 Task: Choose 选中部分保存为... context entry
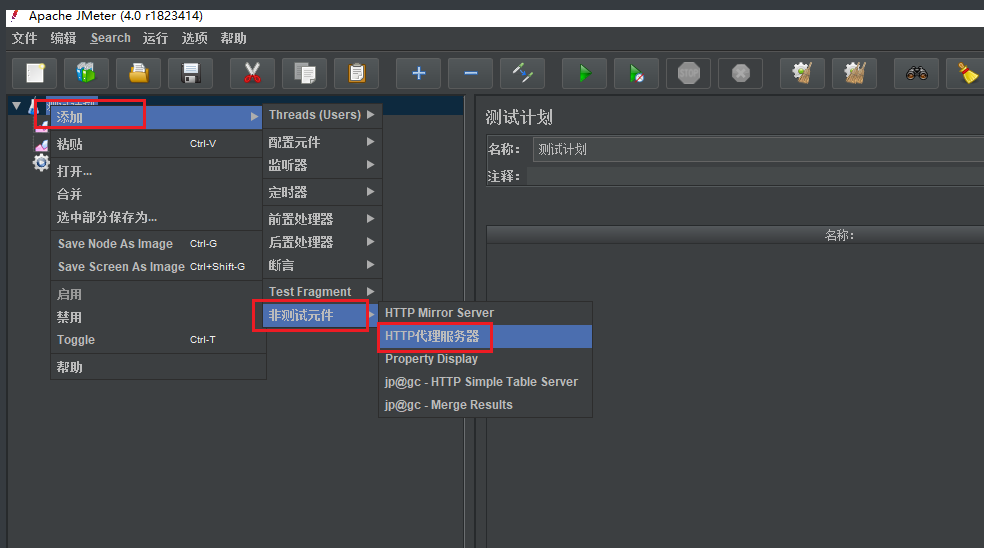click(158, 218)
